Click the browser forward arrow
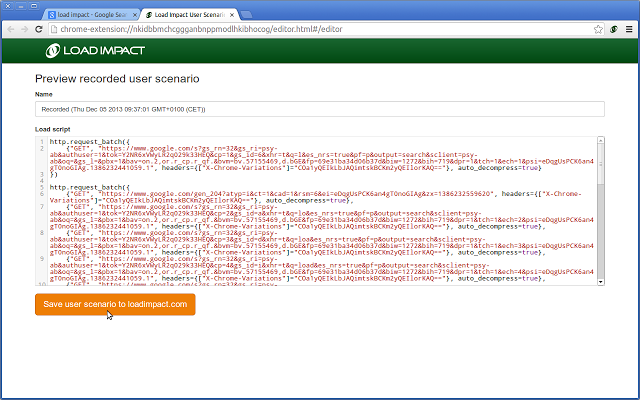 click(x=24, y=29)
